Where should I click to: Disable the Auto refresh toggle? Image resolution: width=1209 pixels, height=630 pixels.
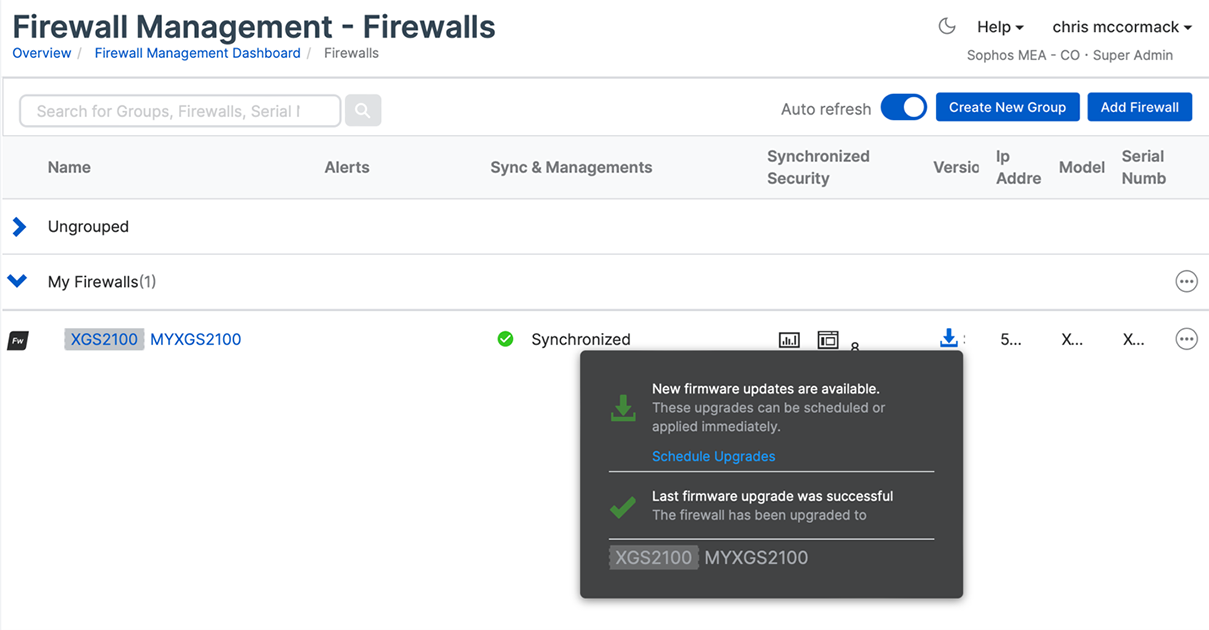click(903, 106)
